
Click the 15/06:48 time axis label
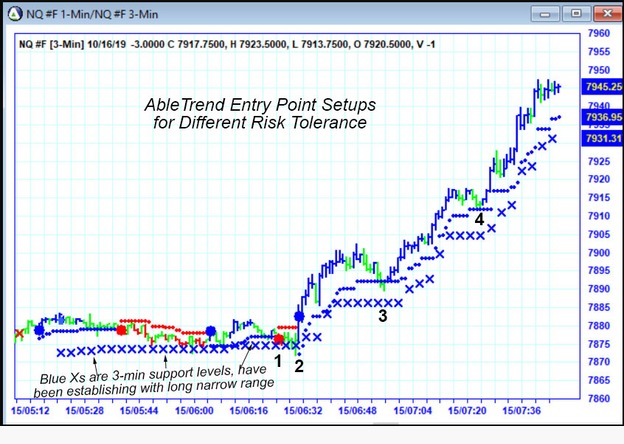(357, 410)
